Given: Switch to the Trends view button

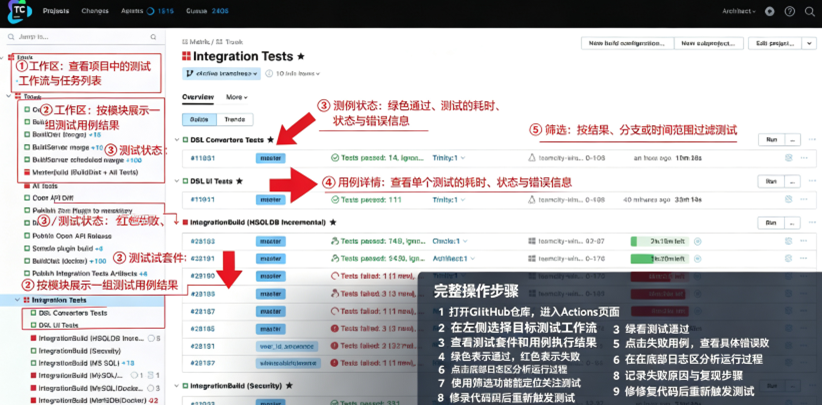Looking at the screenshot, I should click(235, 119).
